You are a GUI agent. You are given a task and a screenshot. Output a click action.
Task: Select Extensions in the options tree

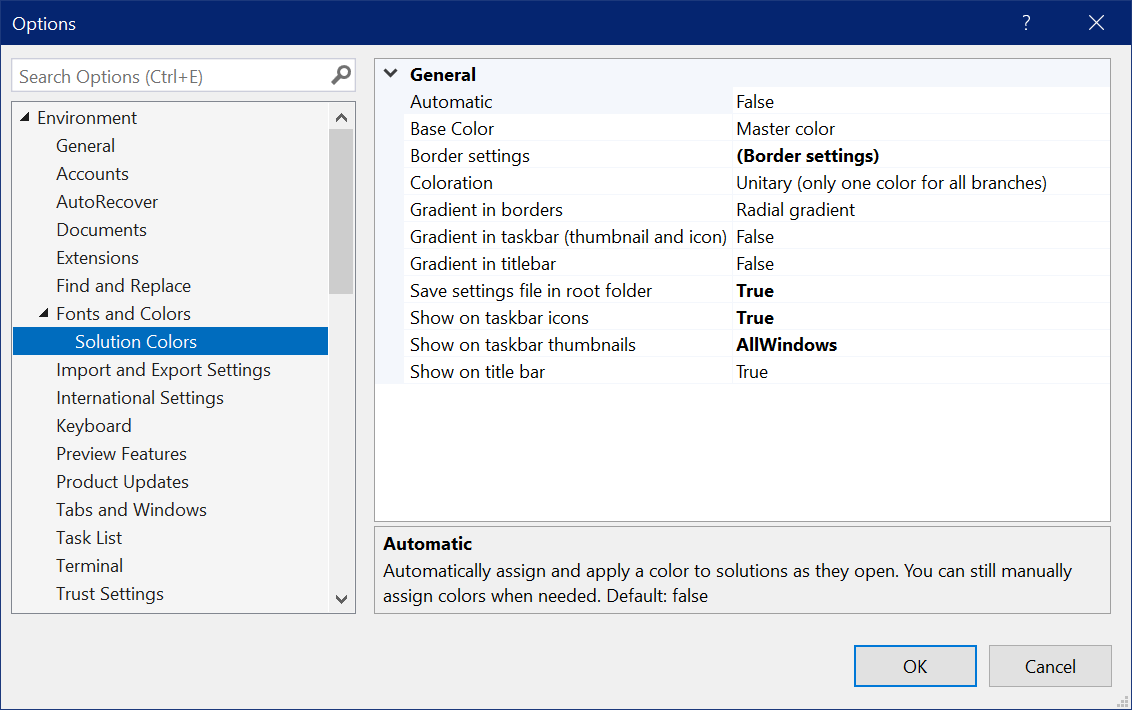click(x=97, y=258)
